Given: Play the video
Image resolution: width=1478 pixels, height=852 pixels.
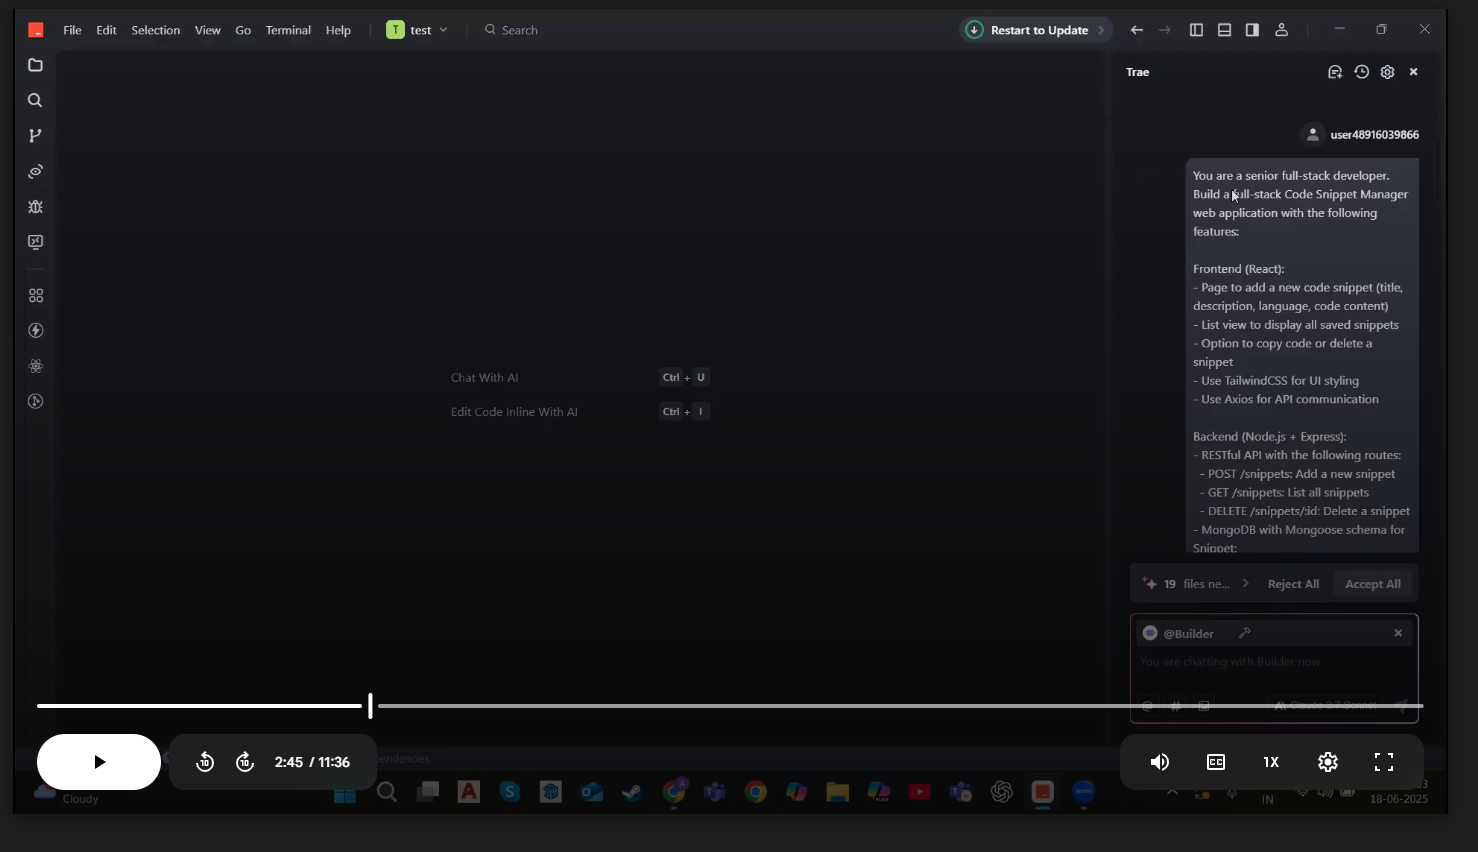Looking at the screenshot, I should [x=99, y=762].
